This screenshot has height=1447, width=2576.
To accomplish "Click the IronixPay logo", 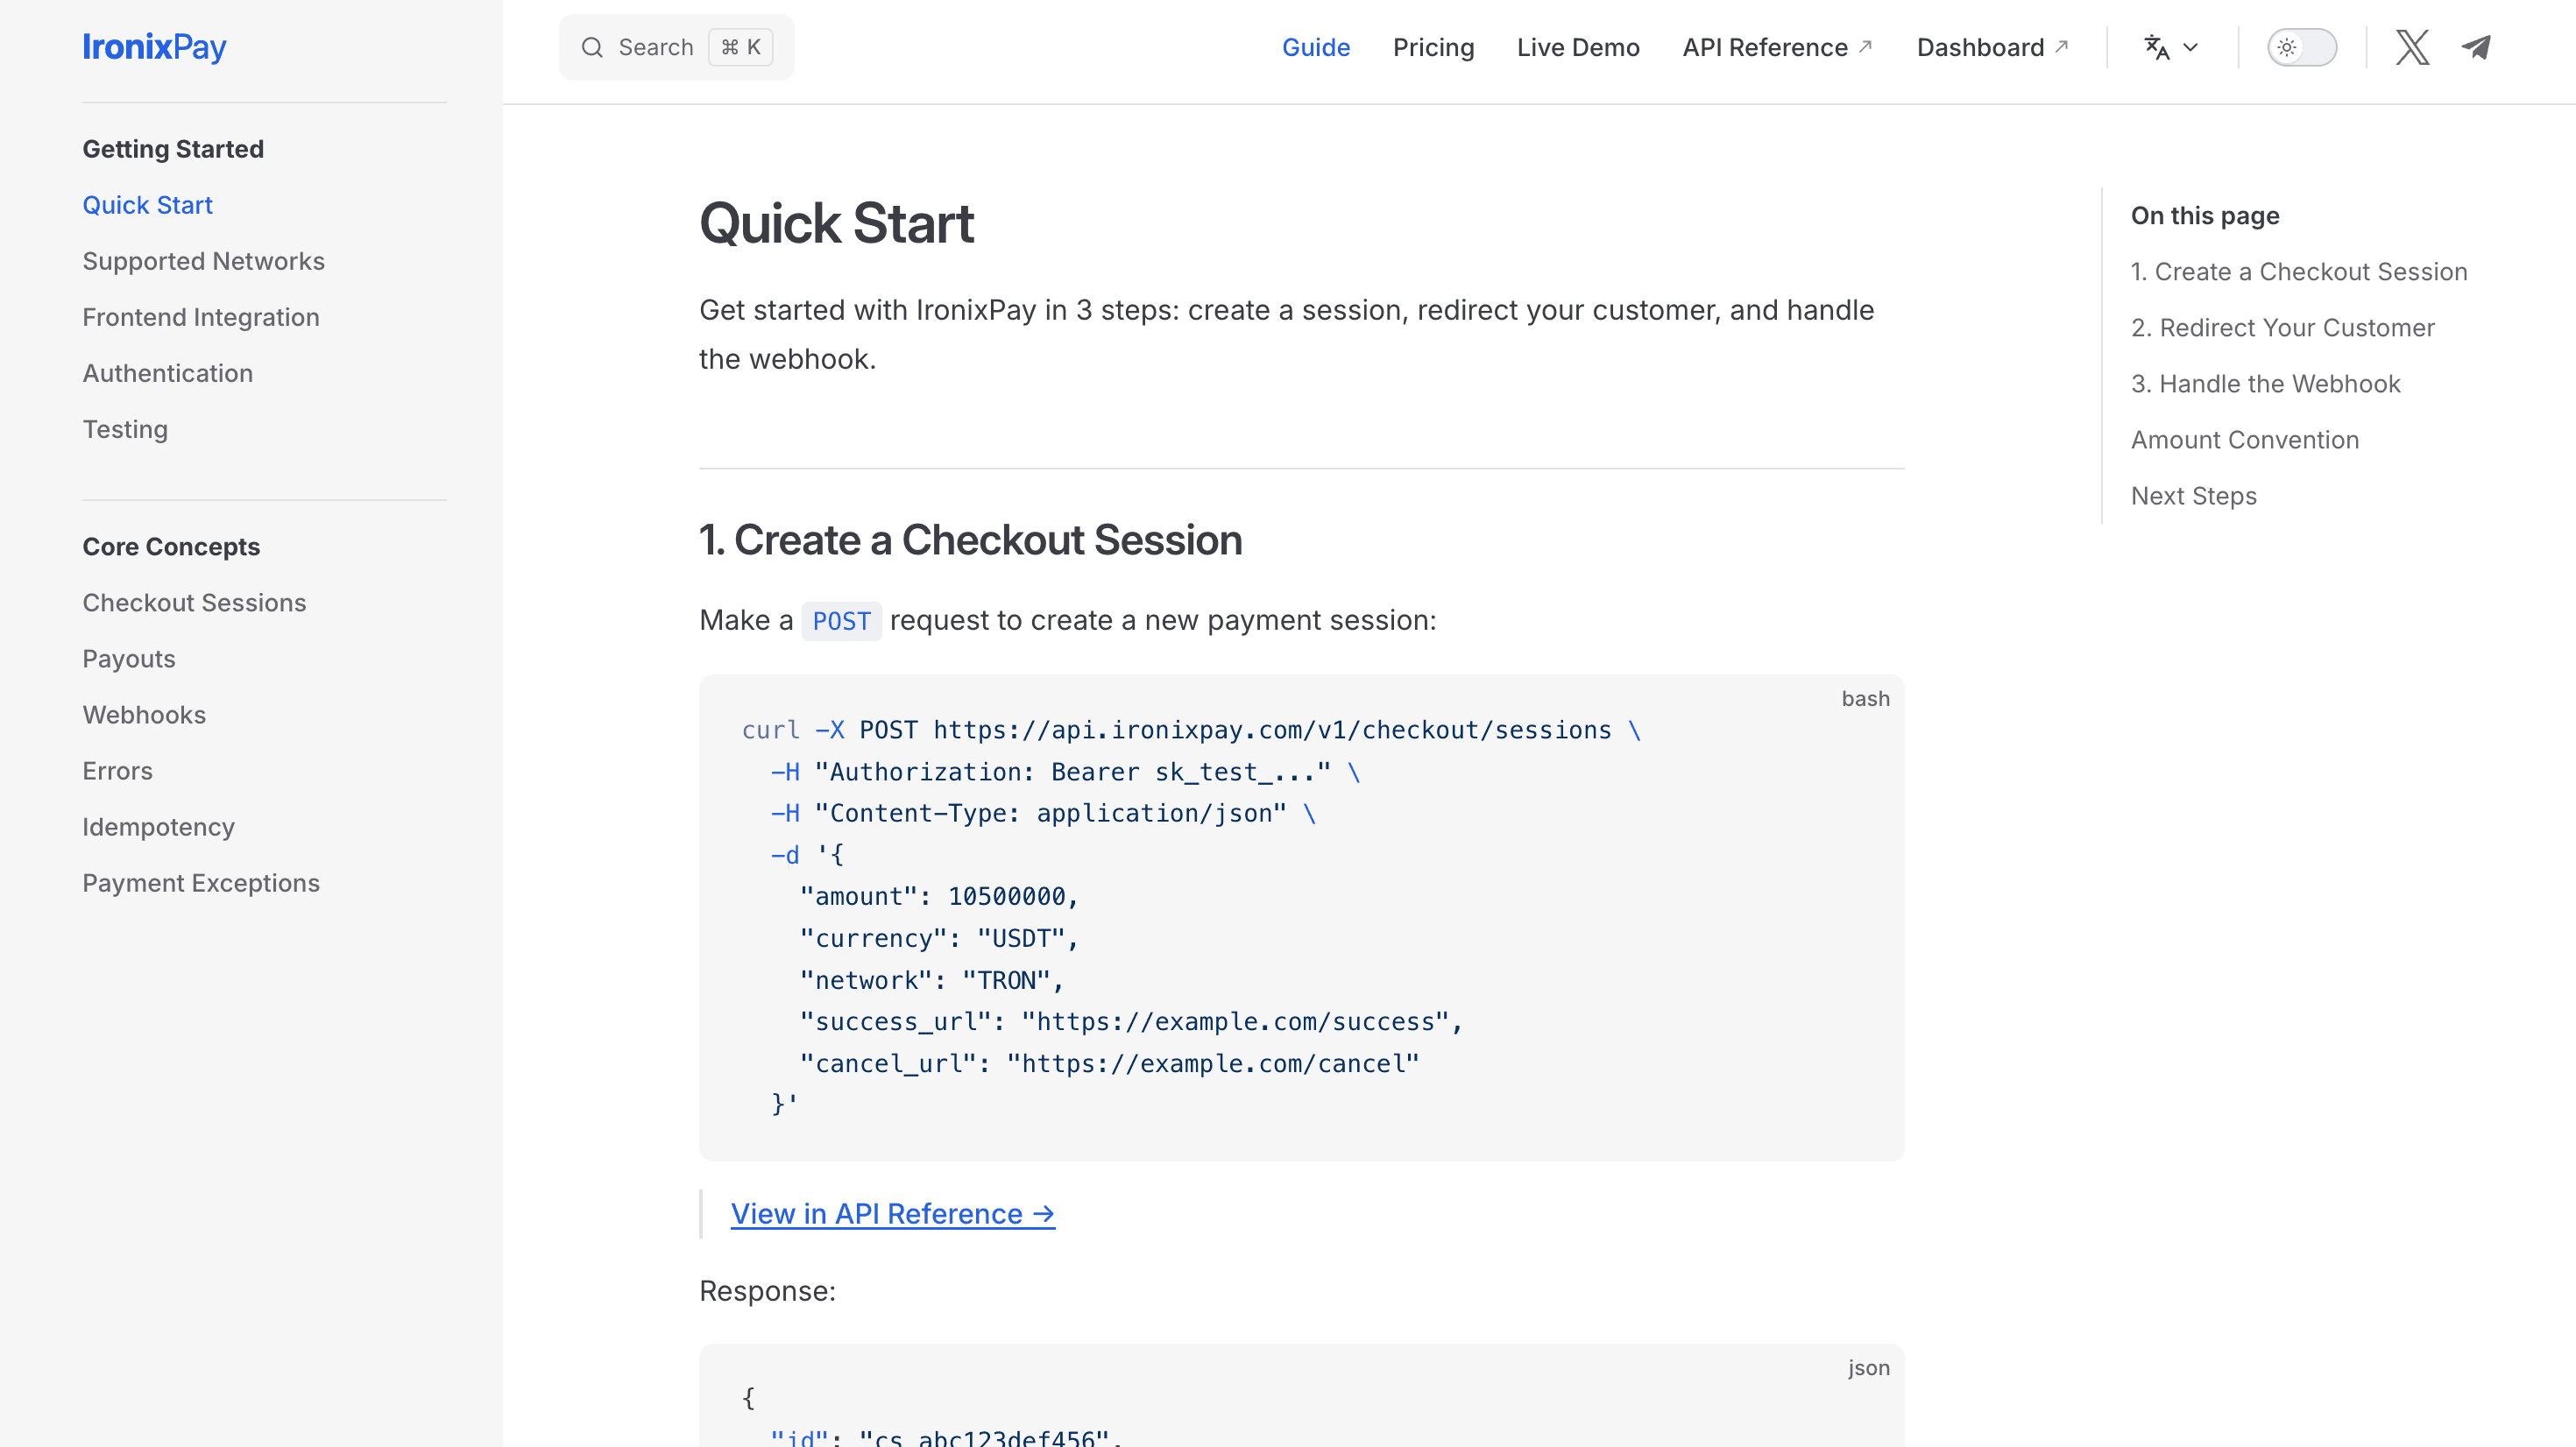I will click(154, 47).
